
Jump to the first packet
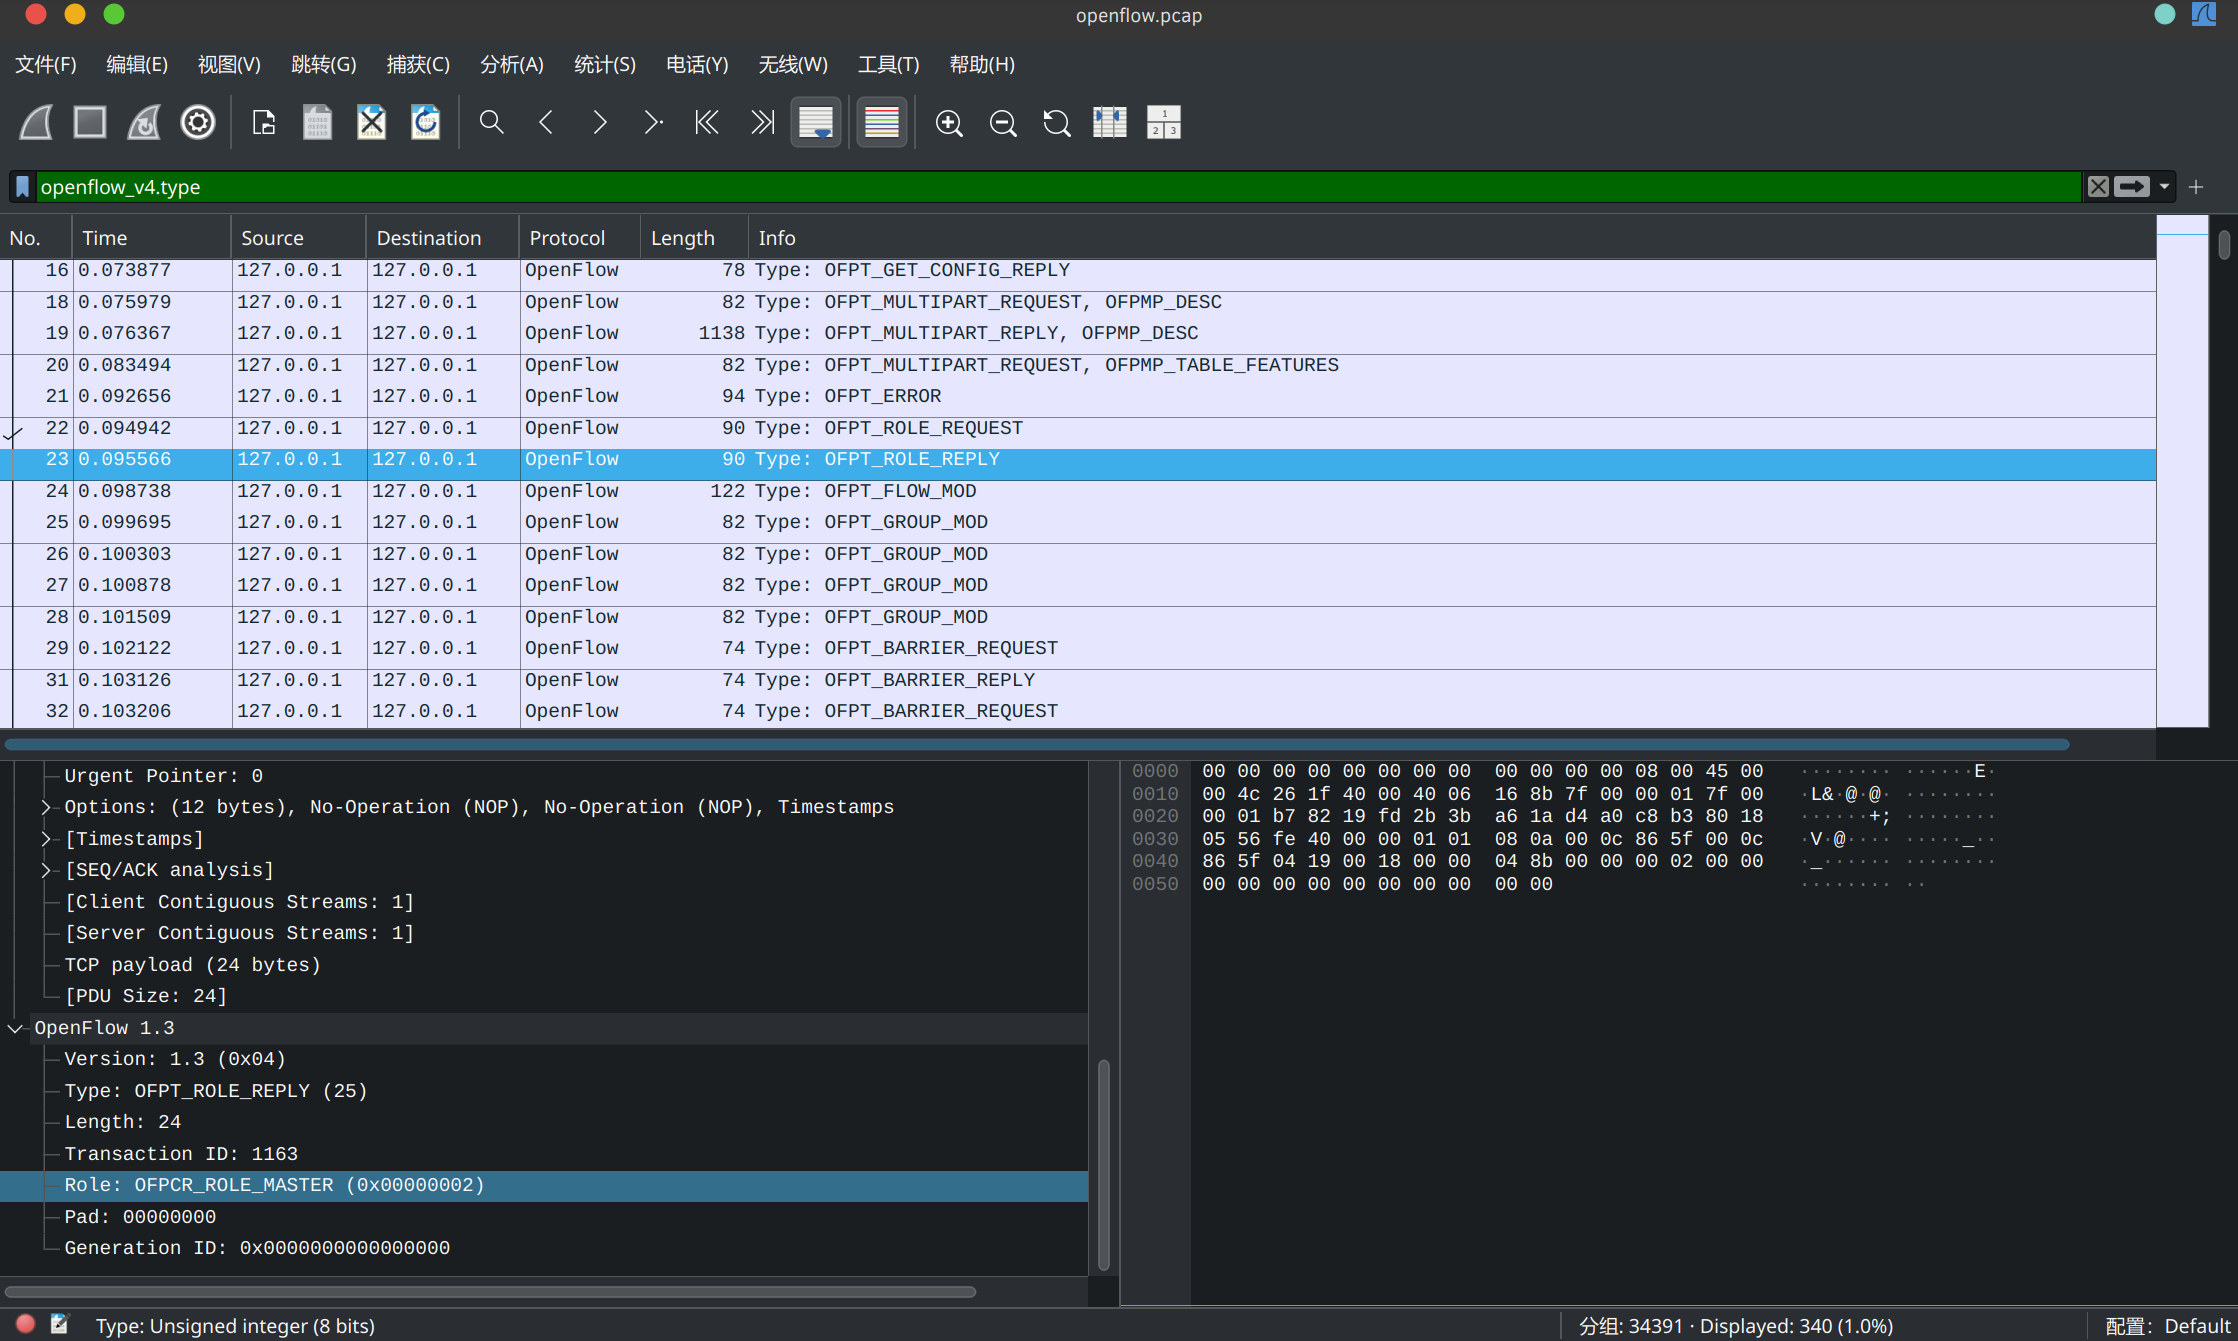(707, 123)
